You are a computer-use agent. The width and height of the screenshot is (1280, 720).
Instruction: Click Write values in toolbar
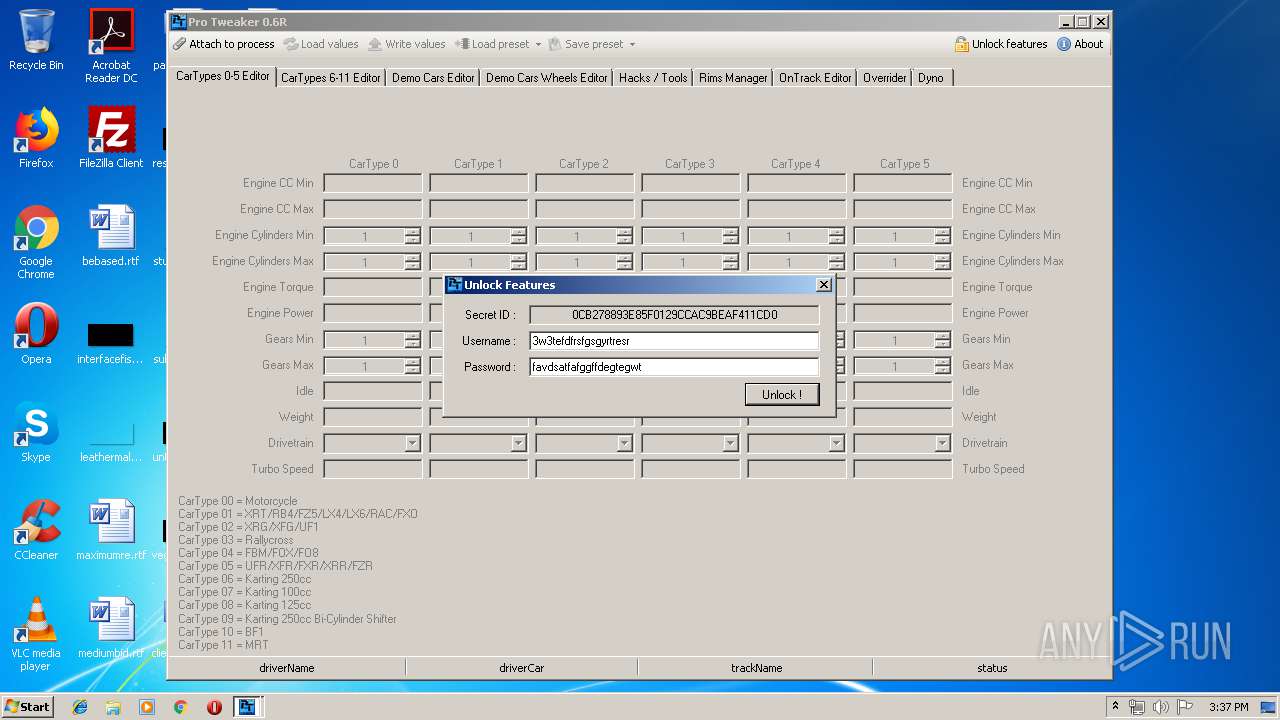[407, 44]
